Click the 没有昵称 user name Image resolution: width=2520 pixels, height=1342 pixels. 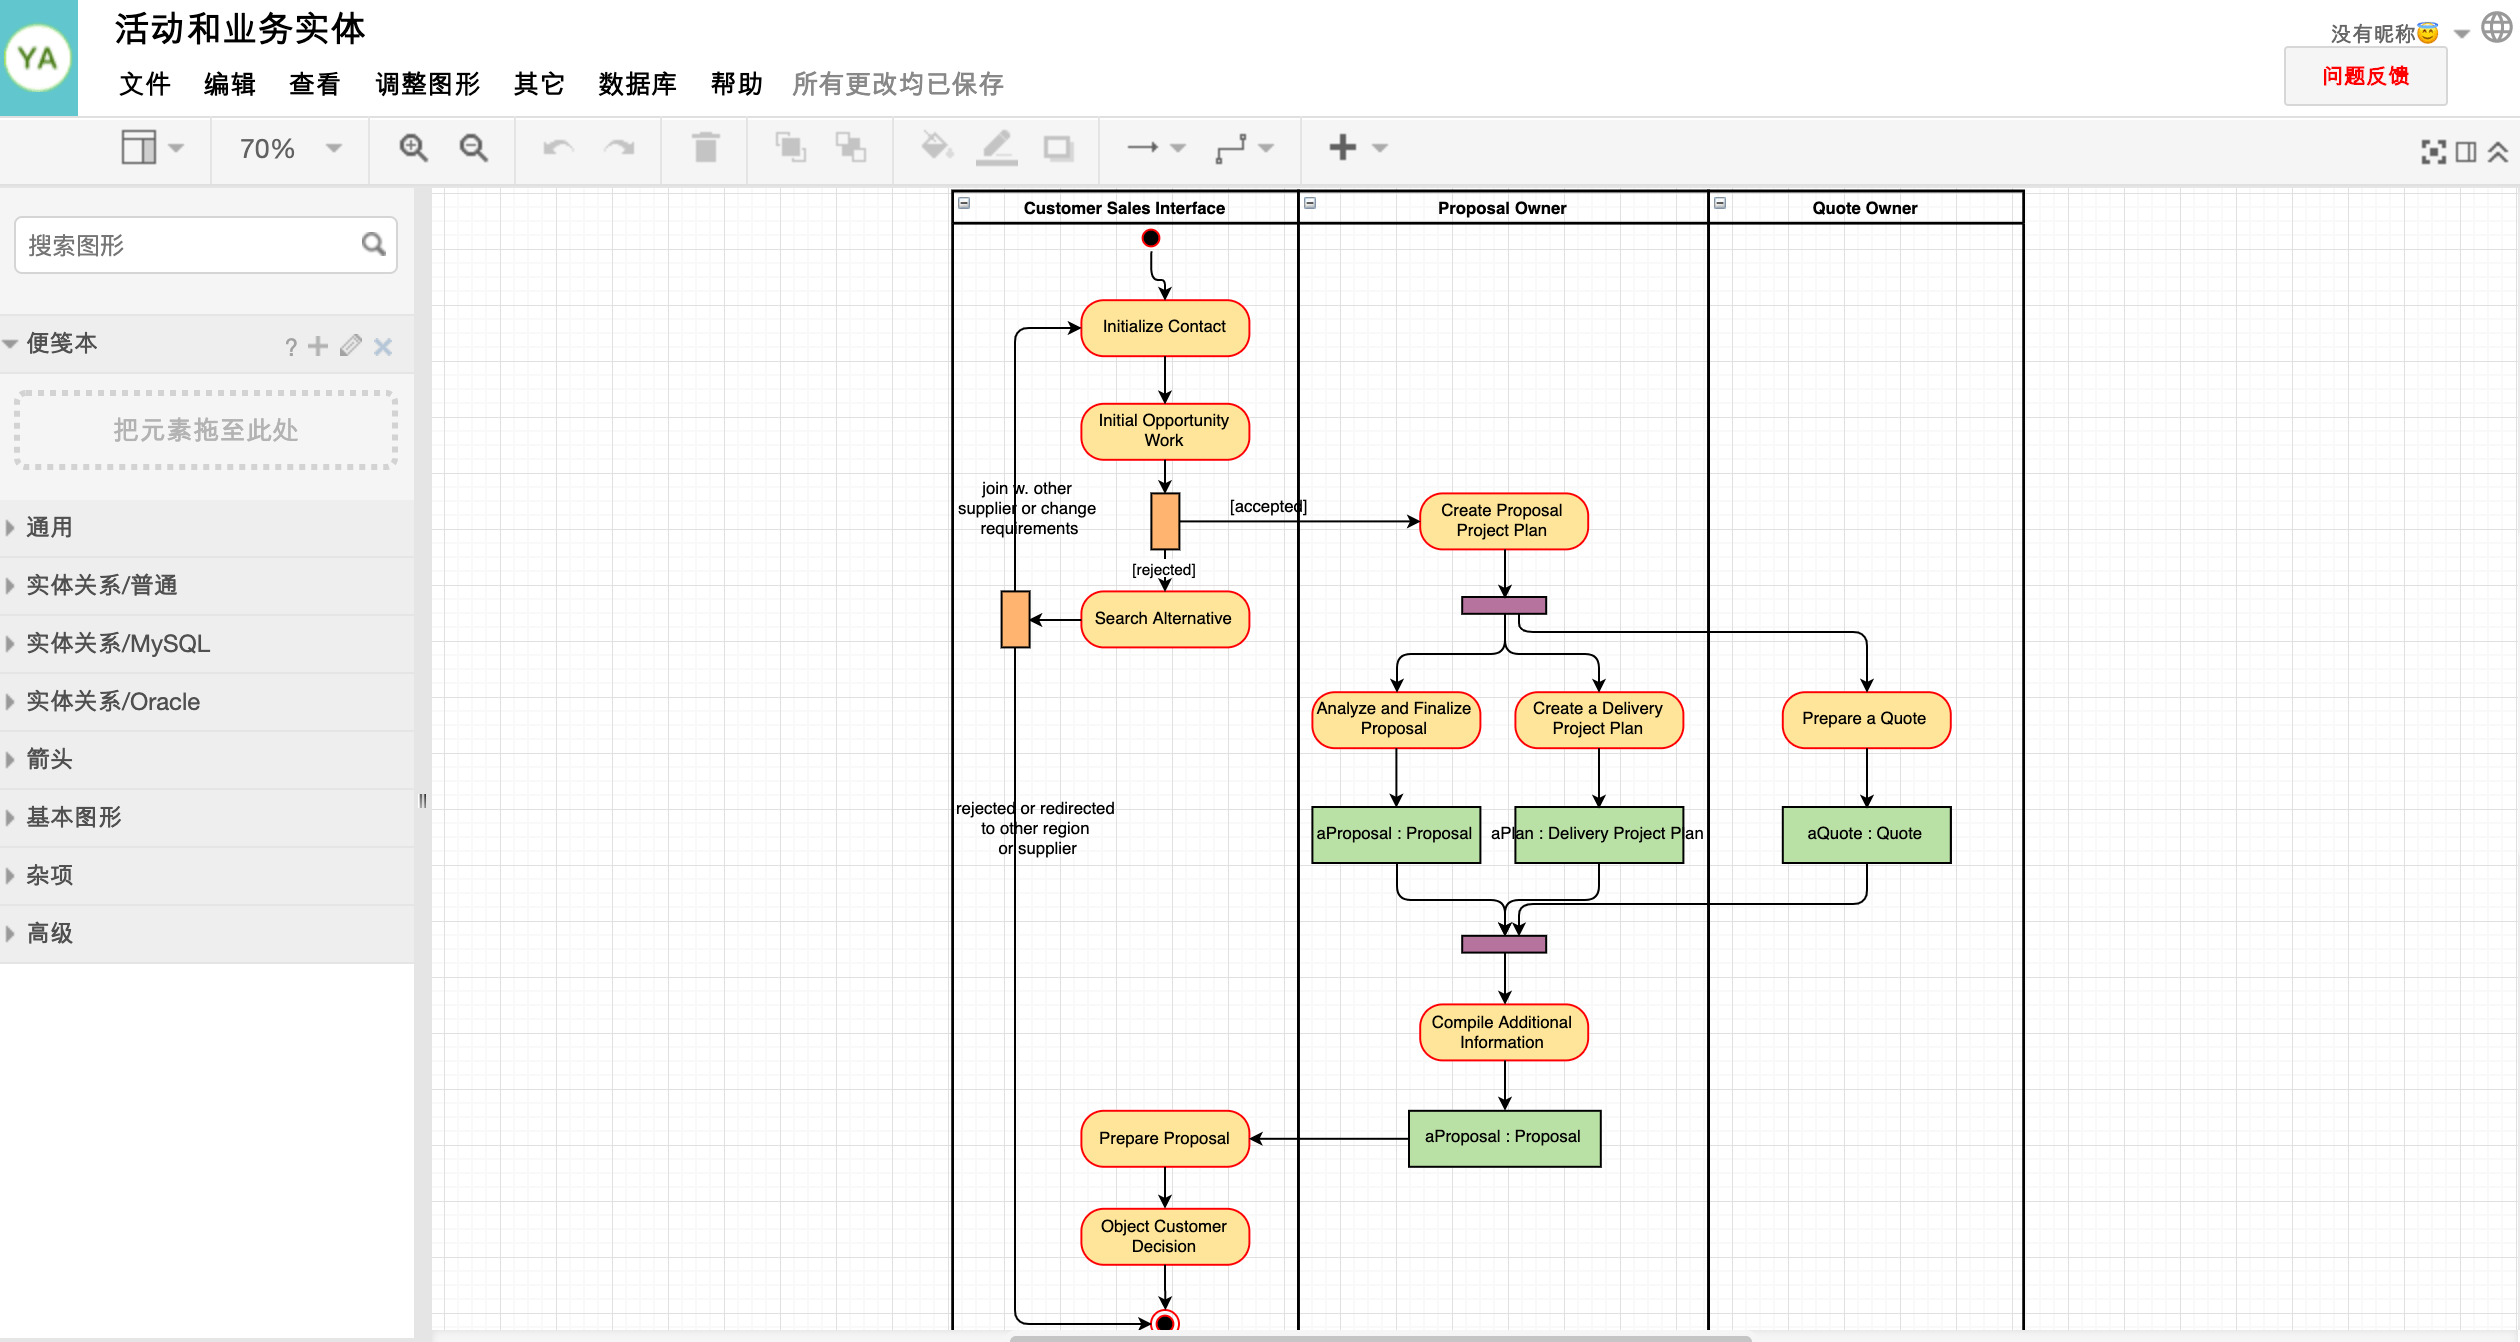(x=2384, y=34)
